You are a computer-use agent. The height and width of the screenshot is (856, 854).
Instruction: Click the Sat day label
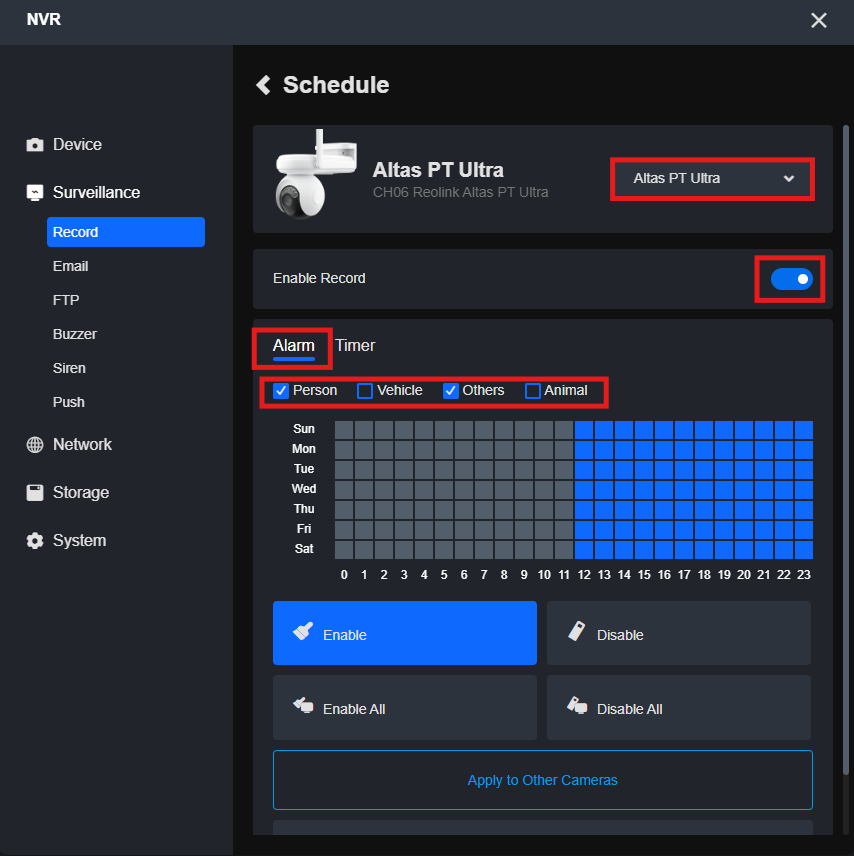(304, 549)
